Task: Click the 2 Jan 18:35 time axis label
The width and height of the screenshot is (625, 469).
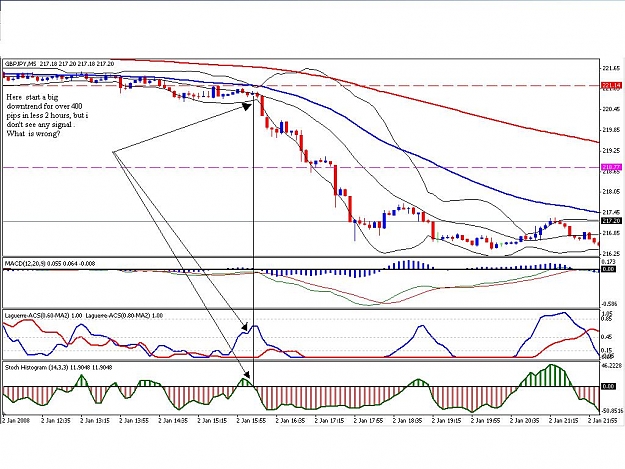Action: 407,420
